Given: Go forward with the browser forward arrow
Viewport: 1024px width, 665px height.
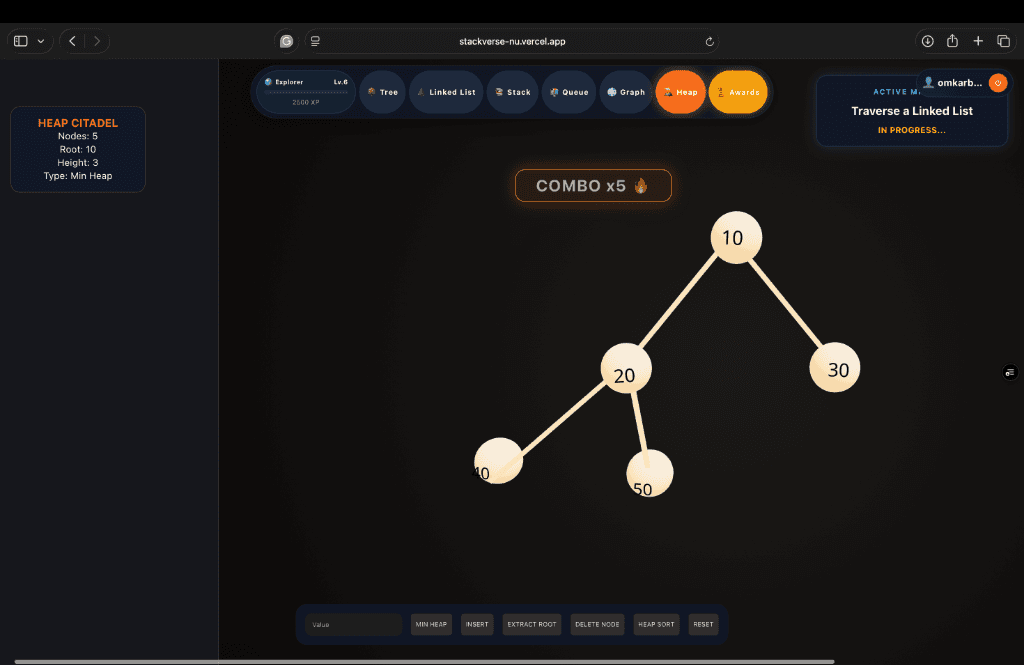Looking at the screenshot, I should click(x=97, y=41).
